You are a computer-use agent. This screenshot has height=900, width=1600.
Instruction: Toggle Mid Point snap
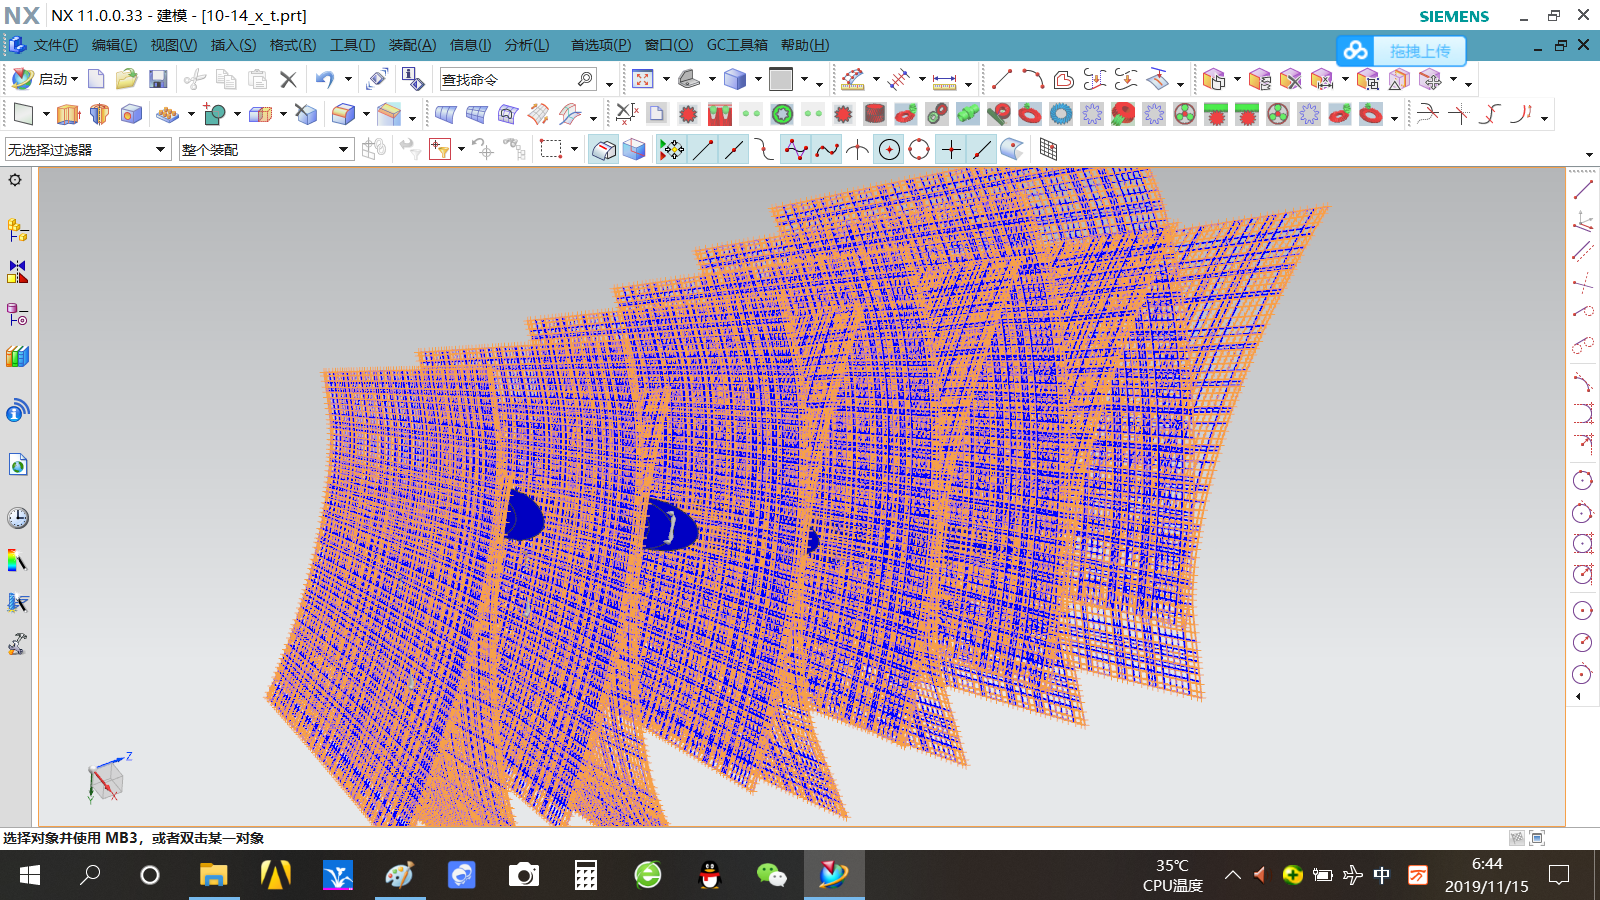click(x=734, y=149)
